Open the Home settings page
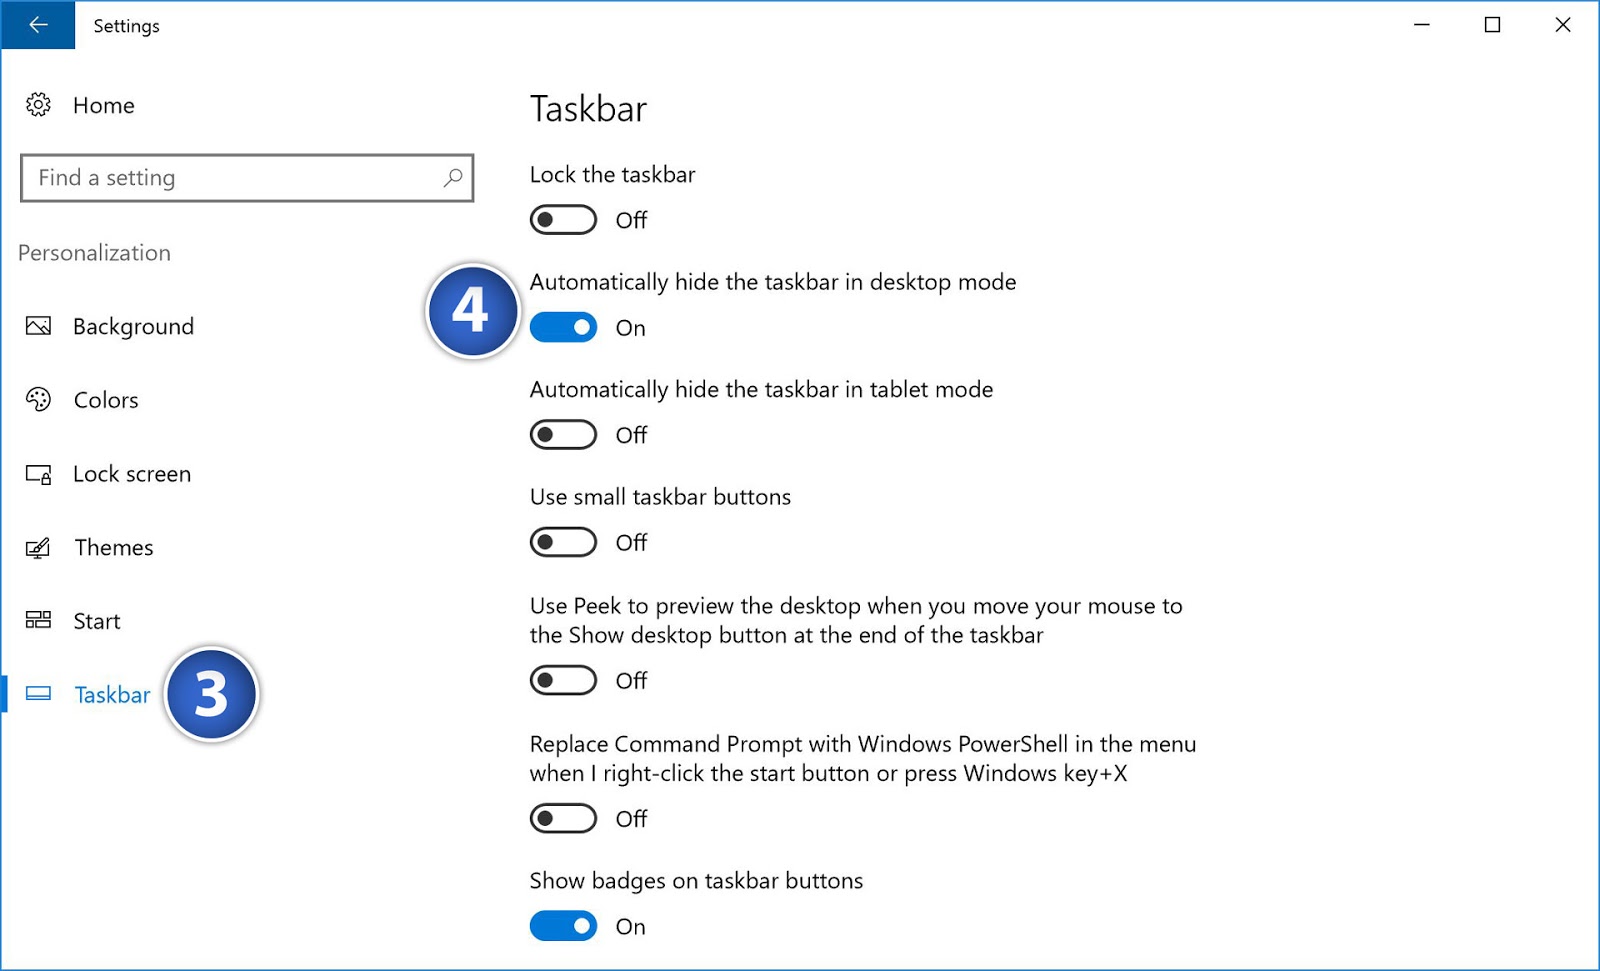This screenshot has width=1600, height=971. (x=104, y=105)
